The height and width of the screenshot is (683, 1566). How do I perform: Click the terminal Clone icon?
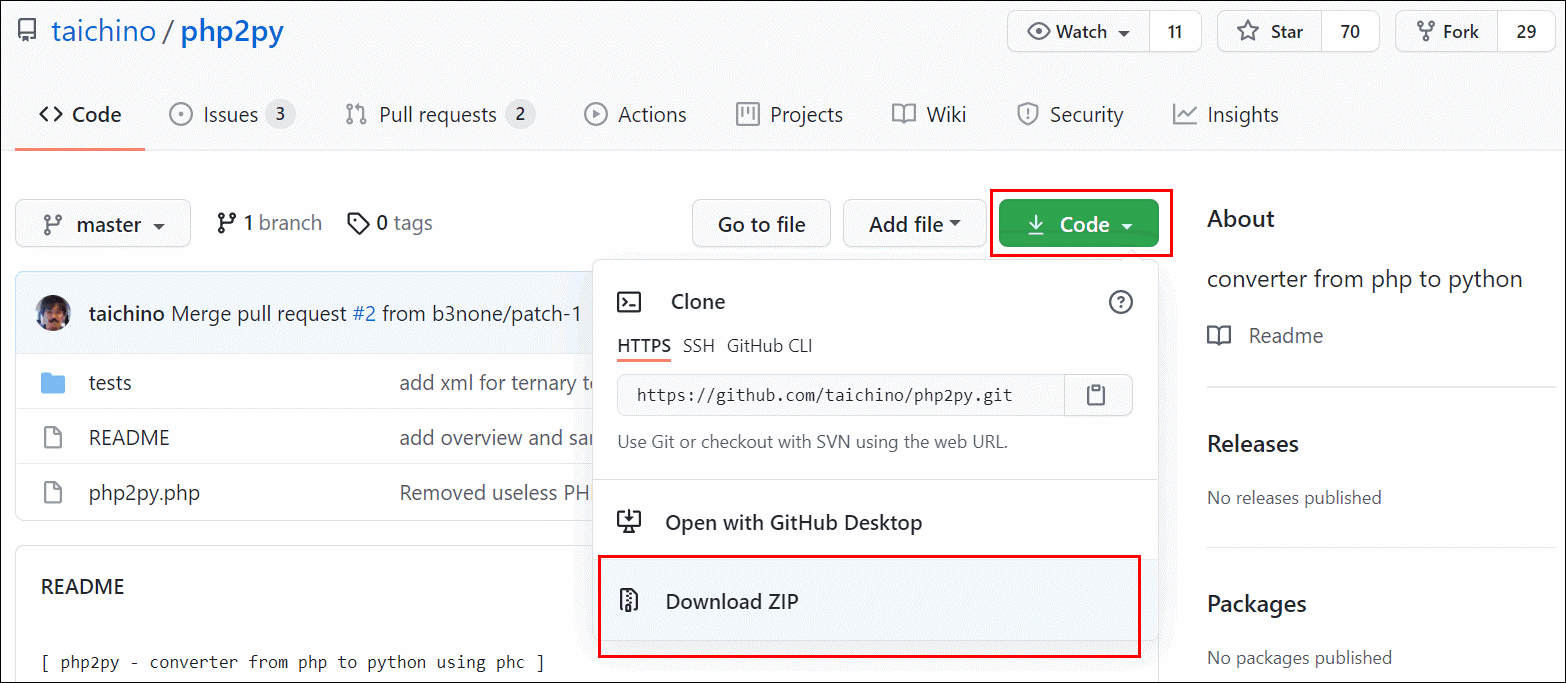(x=629, y=302)
